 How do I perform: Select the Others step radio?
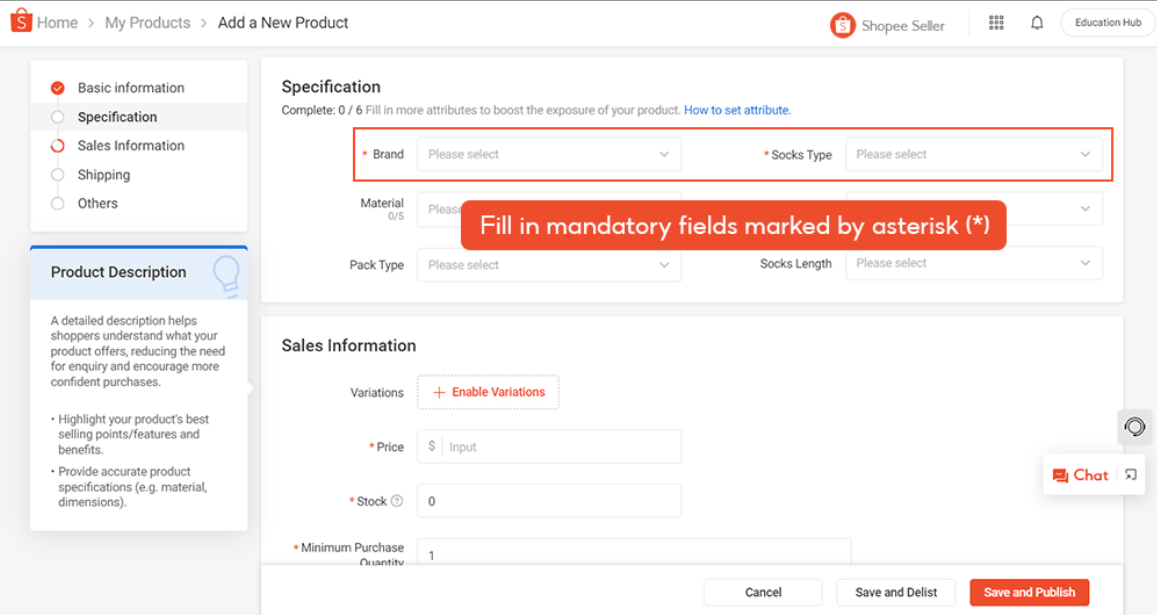click(58, 204)
